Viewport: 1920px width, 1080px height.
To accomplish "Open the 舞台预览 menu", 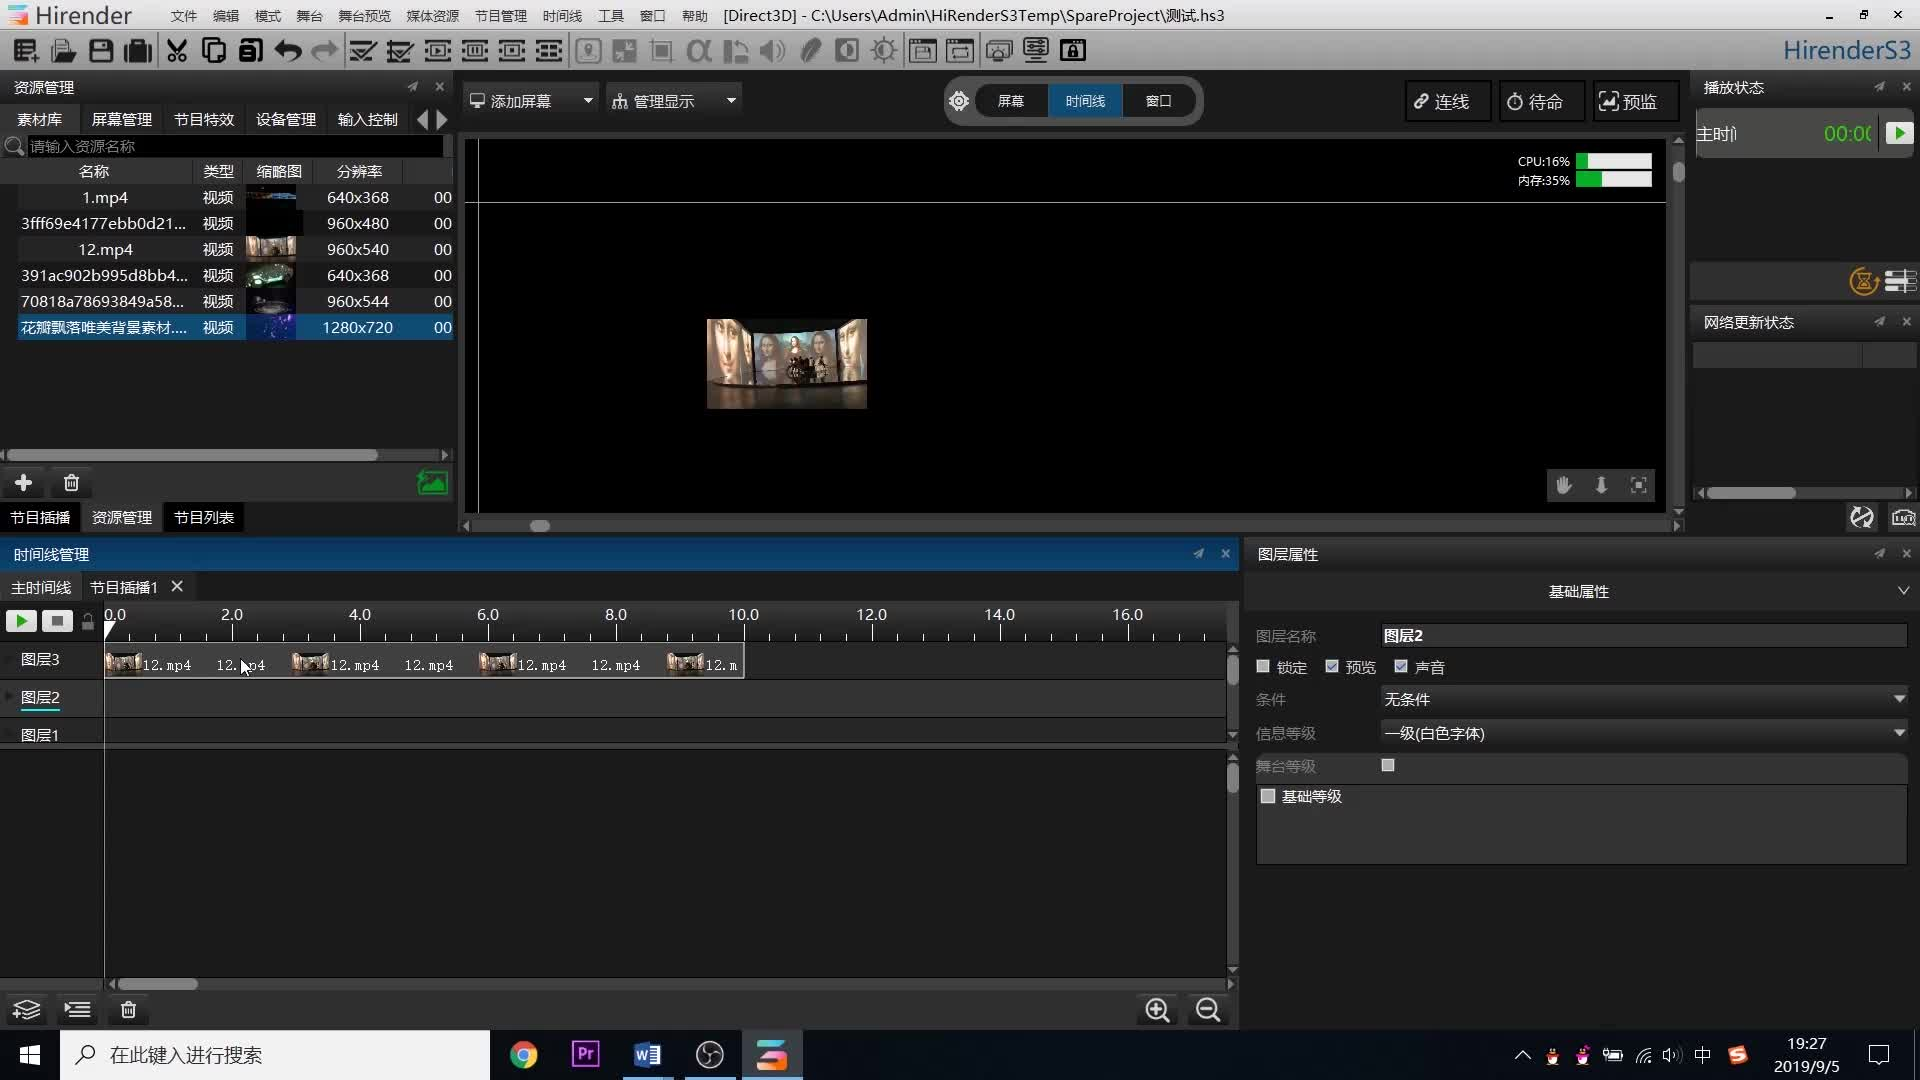I will (364, 16).
